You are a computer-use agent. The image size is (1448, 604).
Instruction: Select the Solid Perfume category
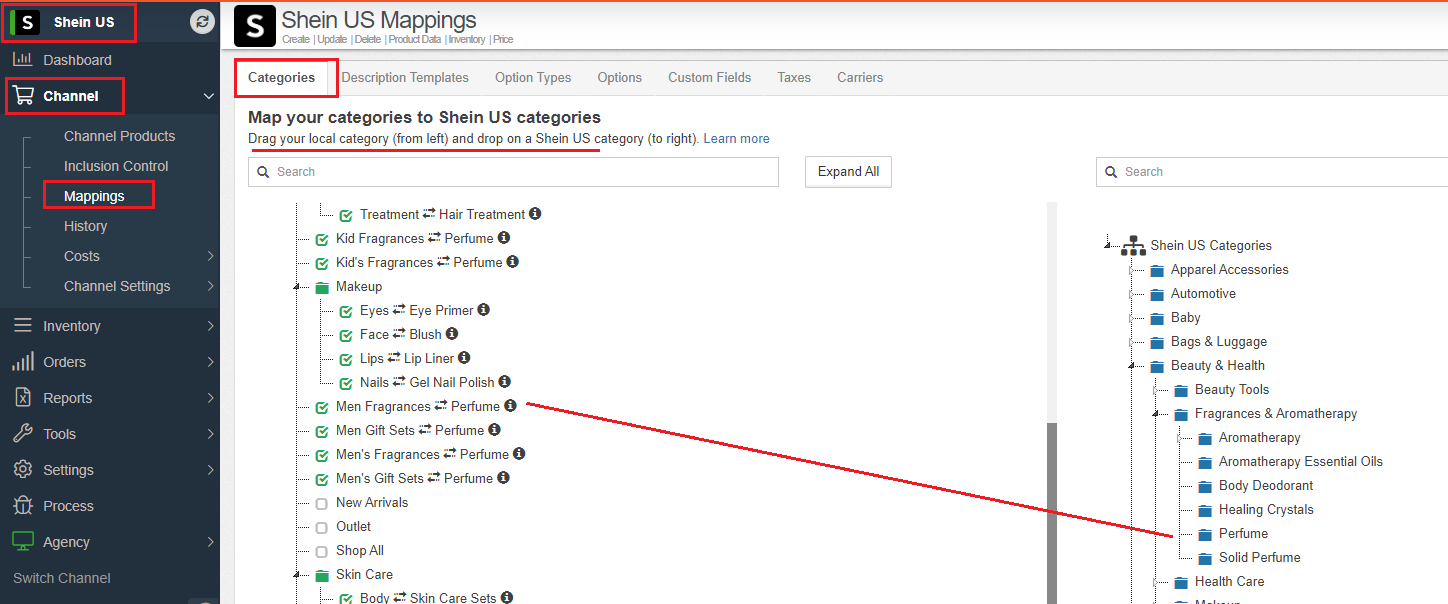(x=1259, y=558)
